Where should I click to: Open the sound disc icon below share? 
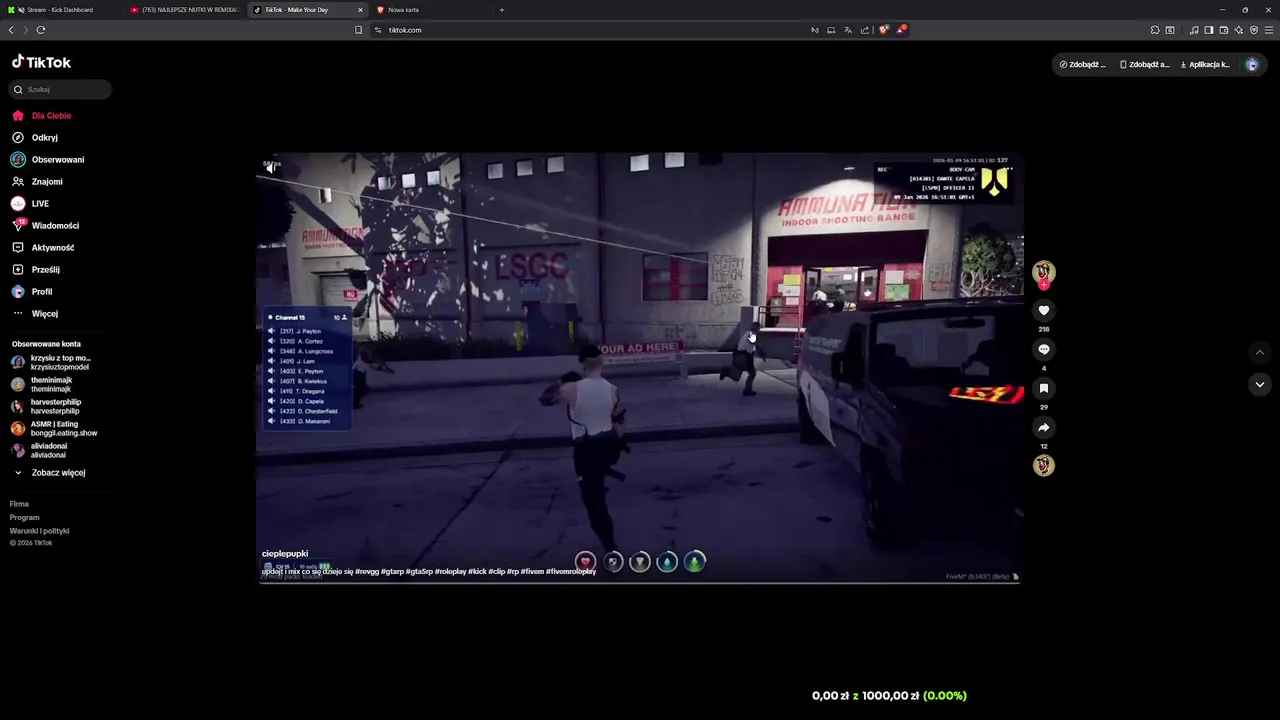(x=1044, y=465)
